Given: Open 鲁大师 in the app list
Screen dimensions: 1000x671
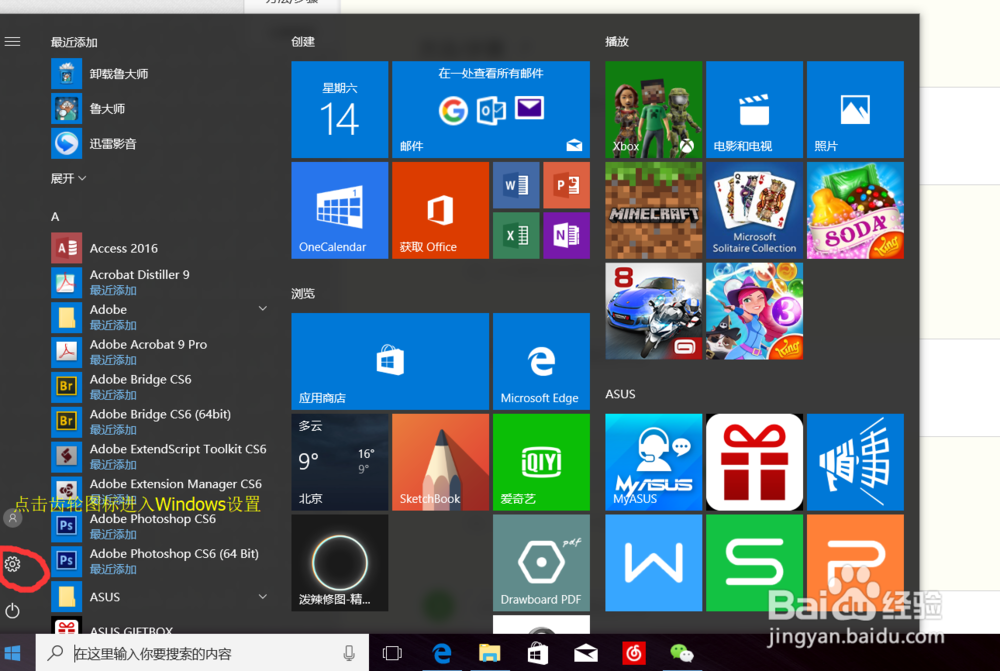Looking at the screenshot, I should (x=159, y=108).
